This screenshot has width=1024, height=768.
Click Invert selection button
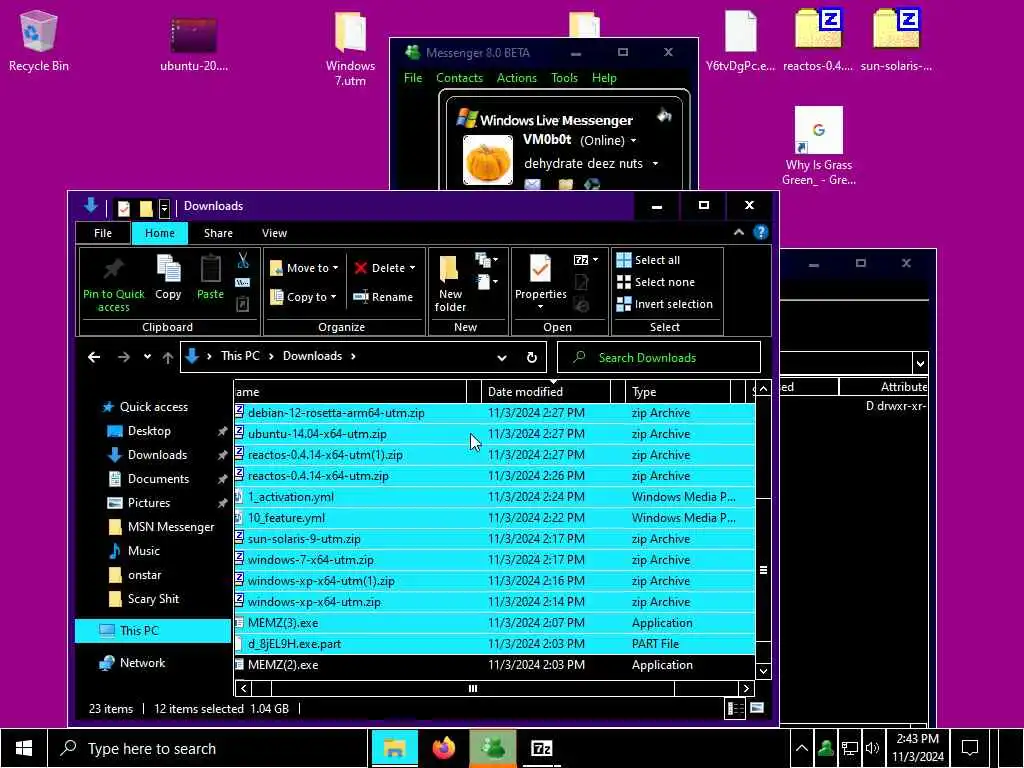point(664,304)
